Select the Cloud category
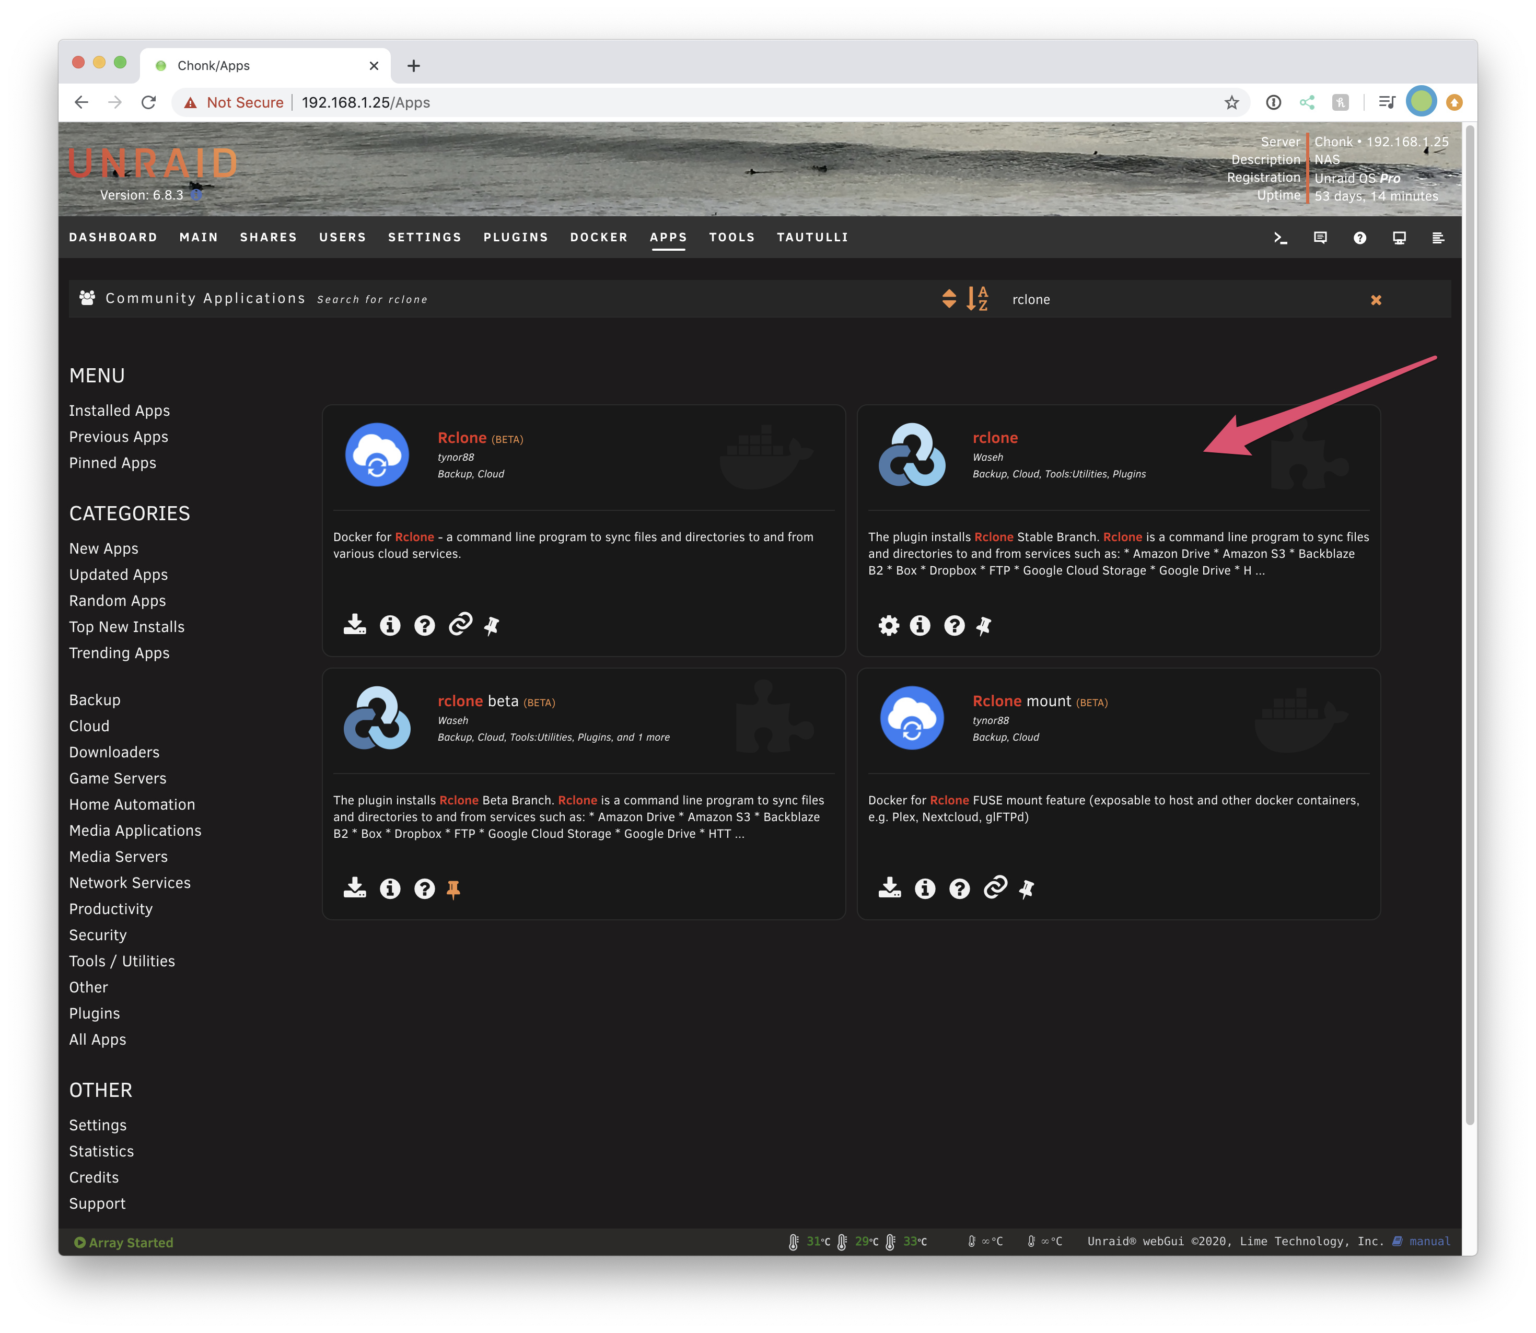Screen dimensions: 1536x1333 tap(89, 726)
